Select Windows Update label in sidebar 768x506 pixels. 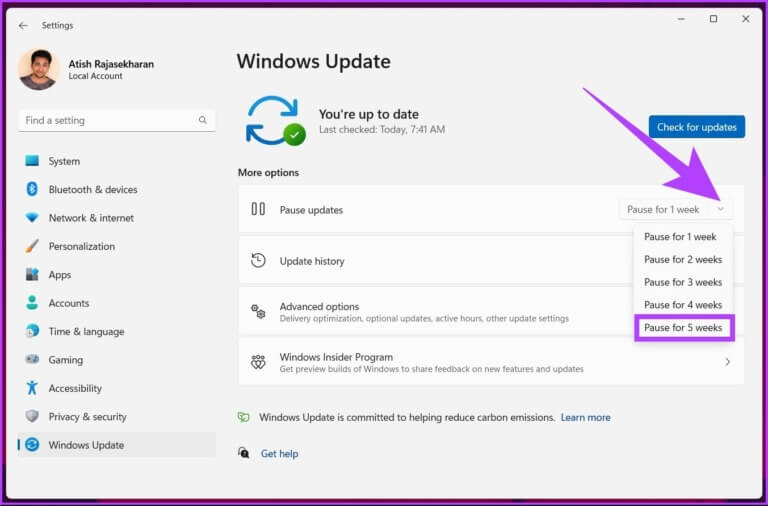pyautogui.click(x=86, y=445)
